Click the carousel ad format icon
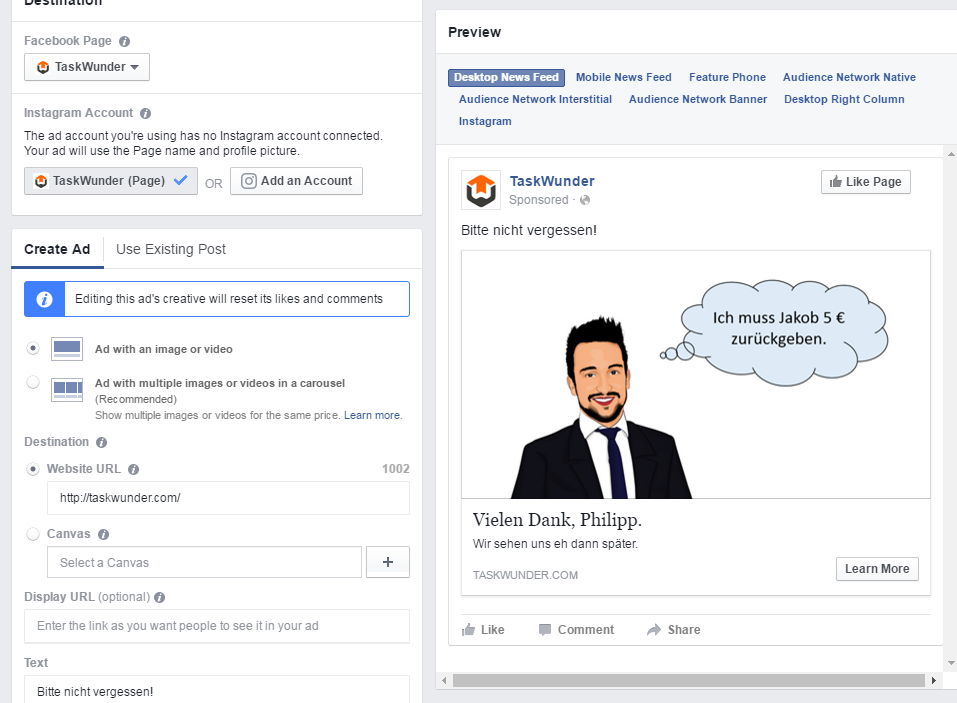The width and height of the screenshot is (957, 703). [x=67, y=389]
